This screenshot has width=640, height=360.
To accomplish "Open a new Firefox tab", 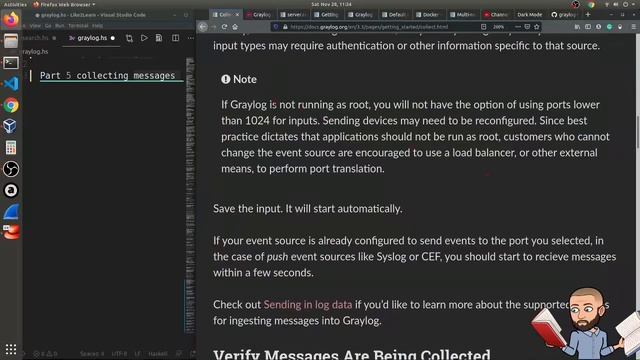I will (588, 15).
